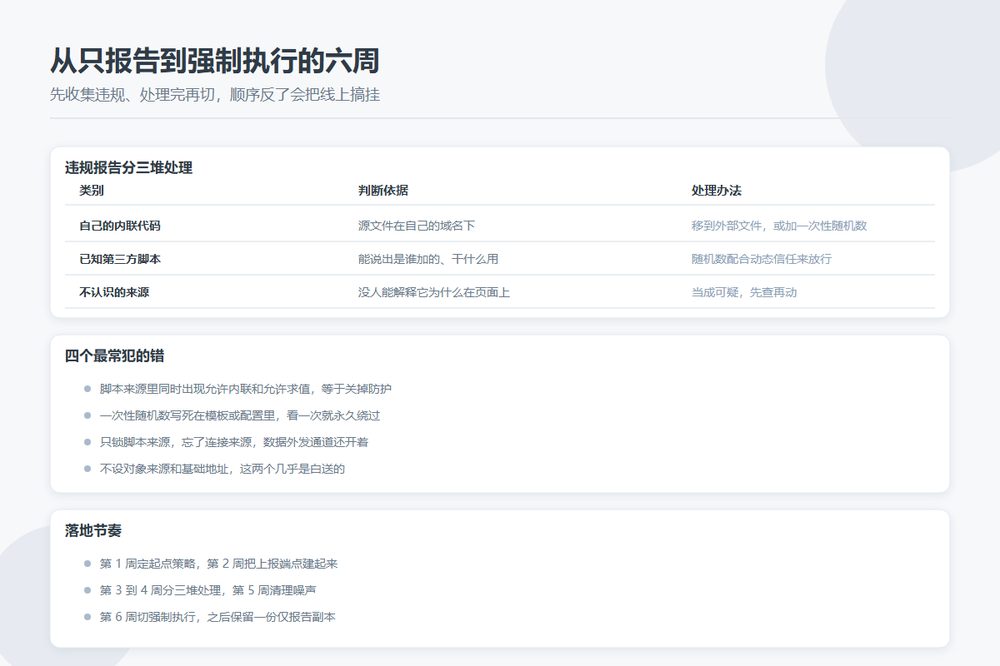This screenshot has width=1000, height=666.
Task: Click heading 违规报告分三堆处理
Action: (x=128, y=168)
